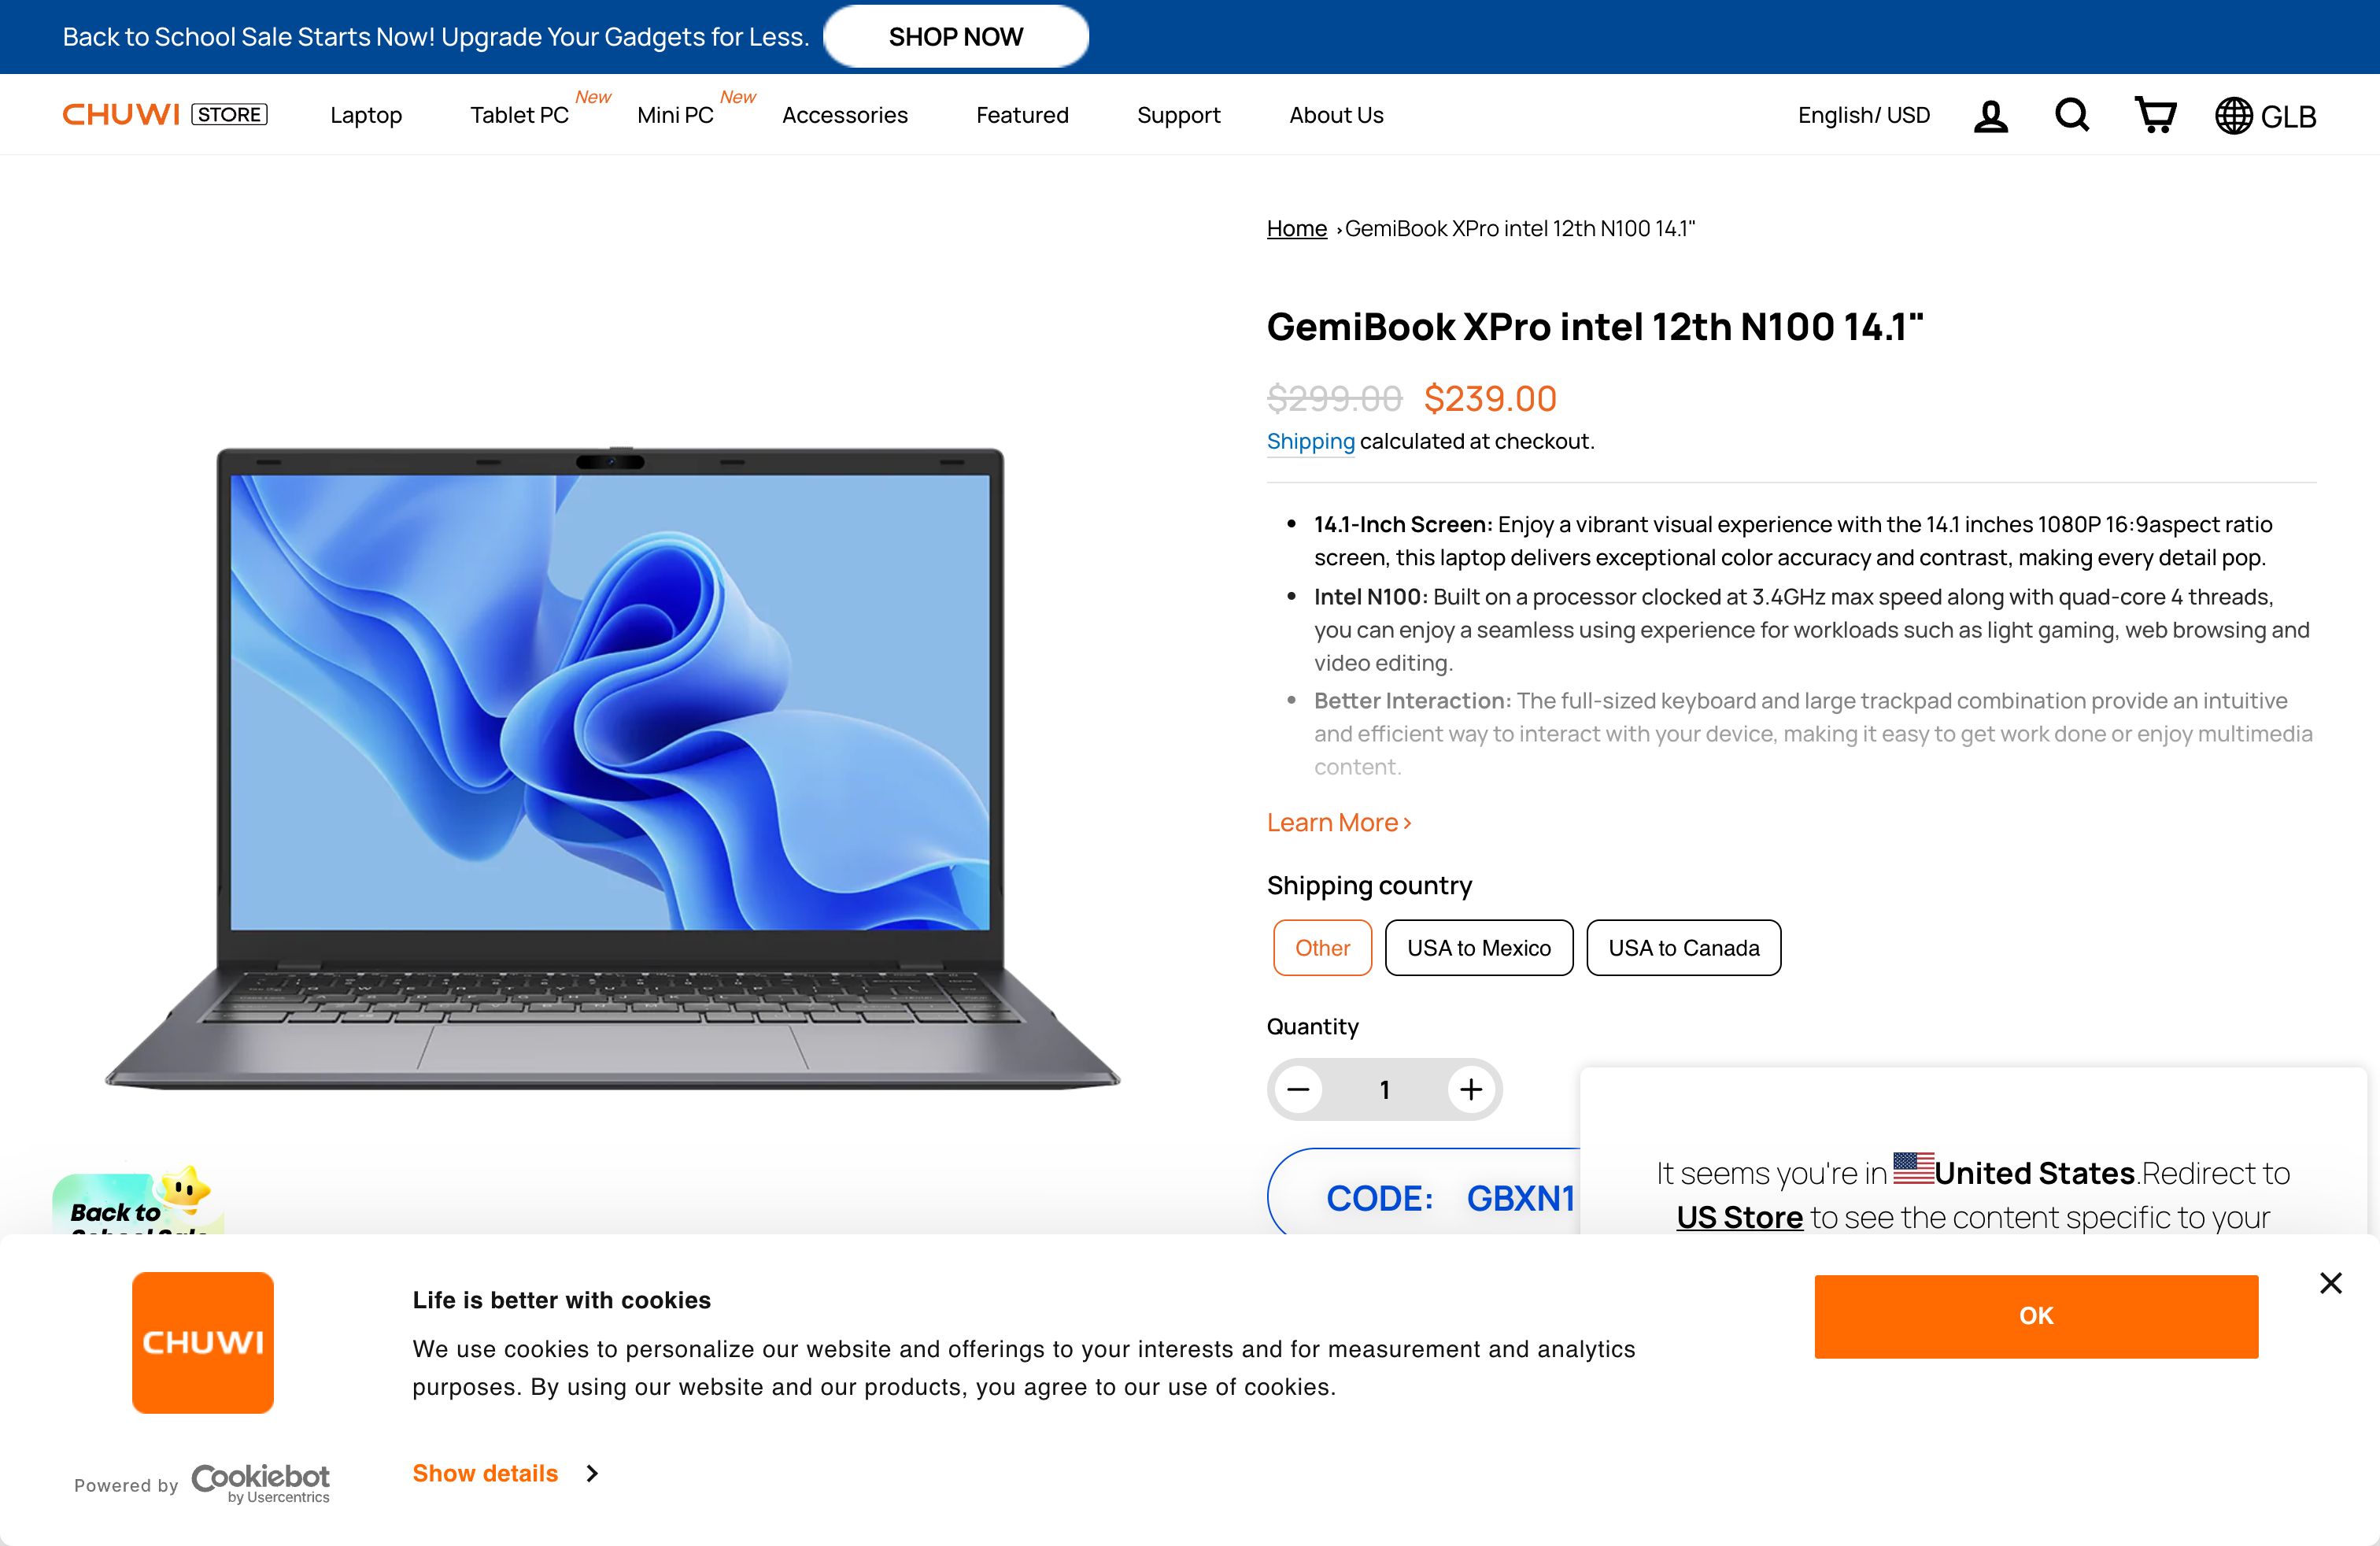Viewport: 2380px width, 1546px height.
Task: Open the user account icon
Action: [1990, 116]
